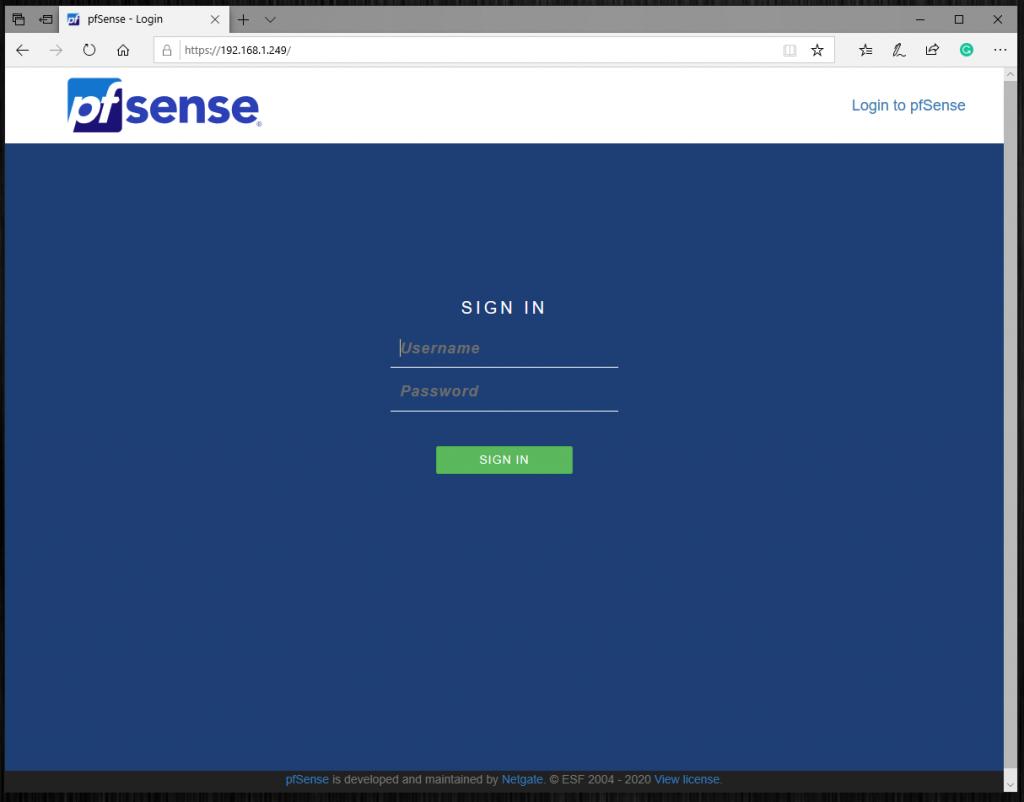The width and height of the screenshot is (1024, 802).
Task: Click the padlock site security icon
Action: (167, 50)
